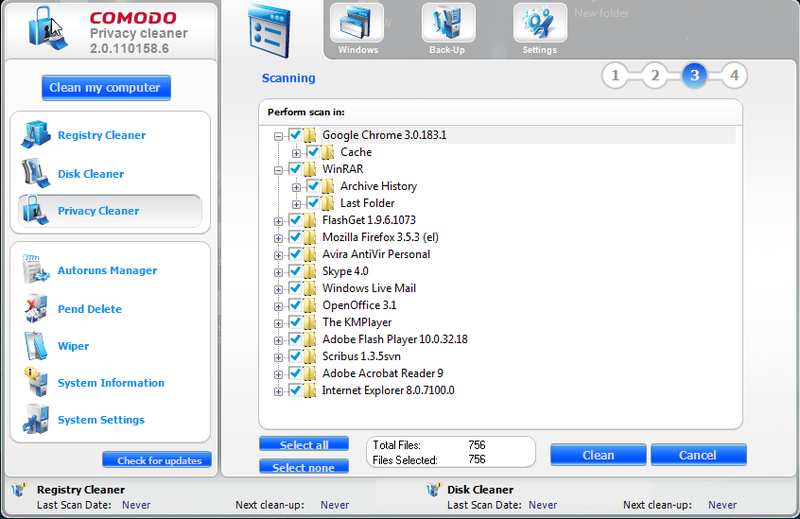Screen dimensions: 800x519
Task: Open Autoruns Manager from the sidebar
Action: (107, 270)
